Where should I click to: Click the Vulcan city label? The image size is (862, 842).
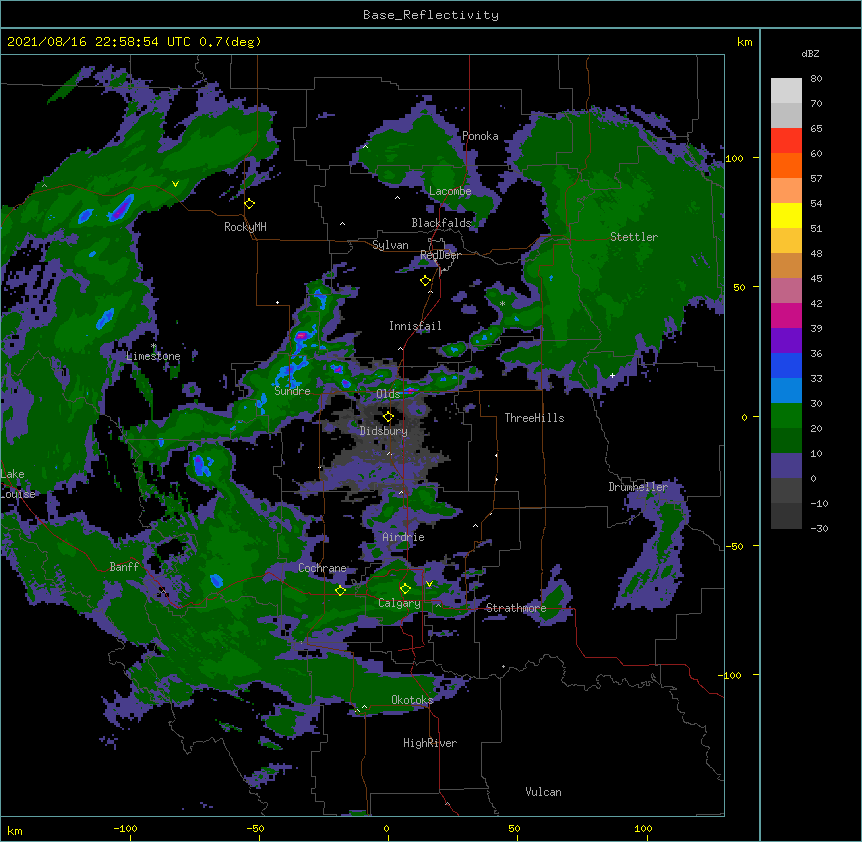coord(543,792)
